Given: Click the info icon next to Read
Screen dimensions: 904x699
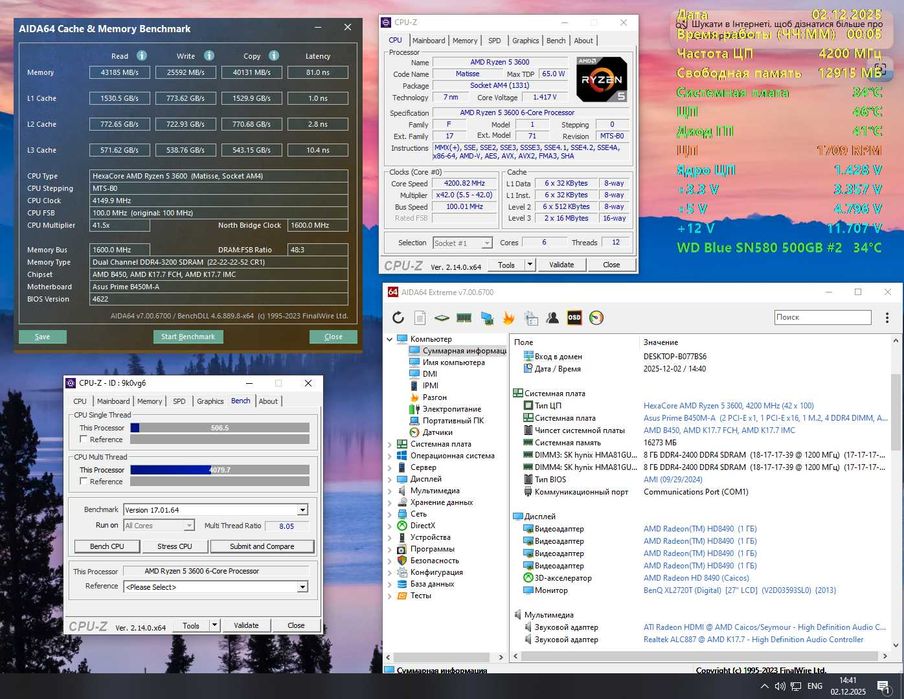Looking at the screenshot, I should (x=142, y=56).
